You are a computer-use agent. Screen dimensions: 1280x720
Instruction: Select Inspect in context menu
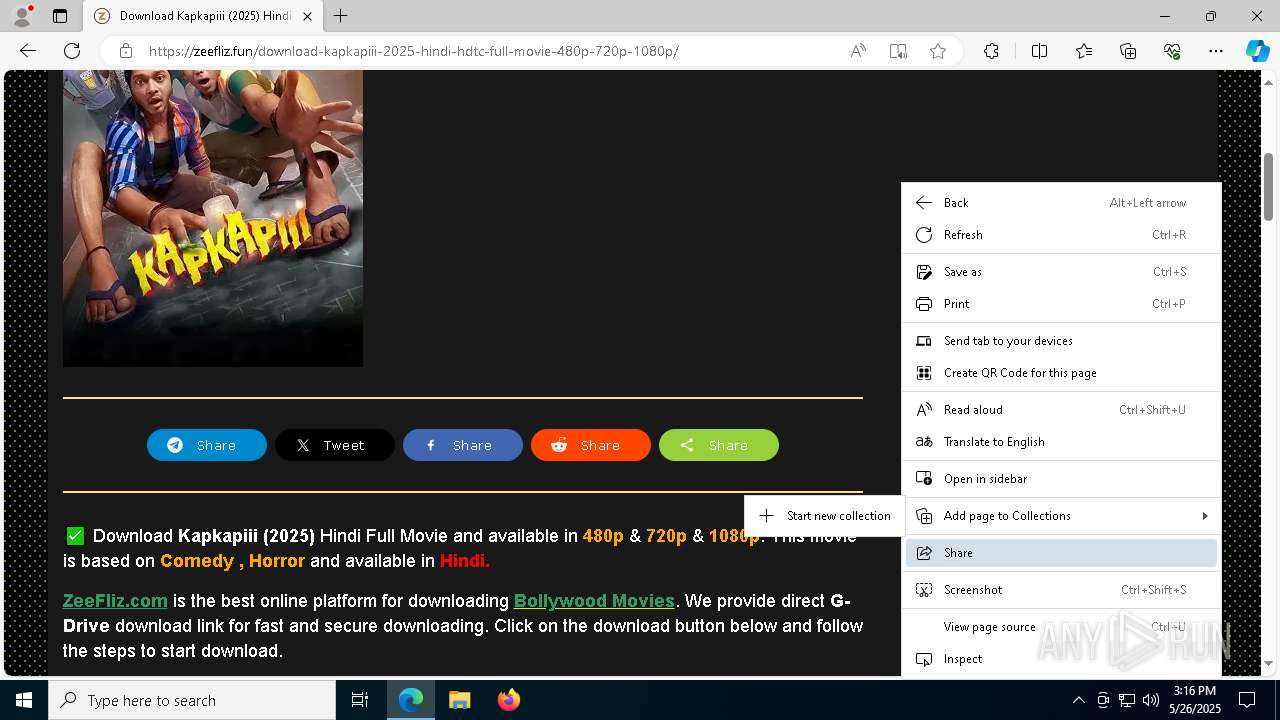[1061, 659]
